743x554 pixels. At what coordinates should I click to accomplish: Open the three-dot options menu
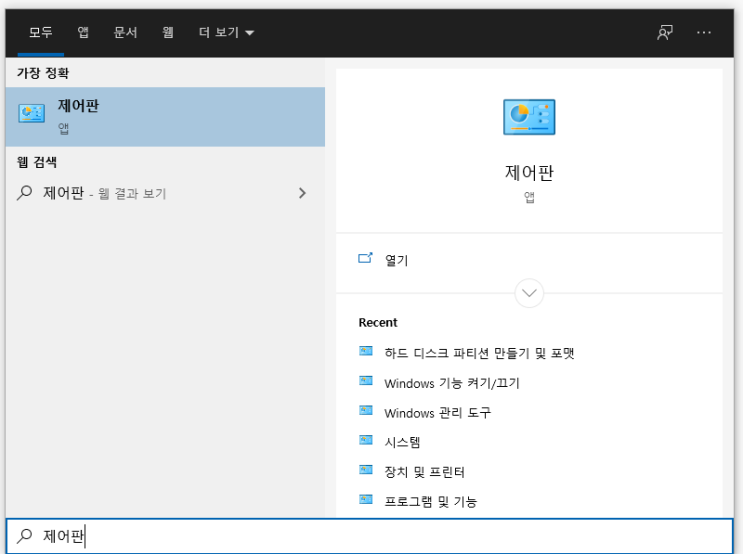704,32
